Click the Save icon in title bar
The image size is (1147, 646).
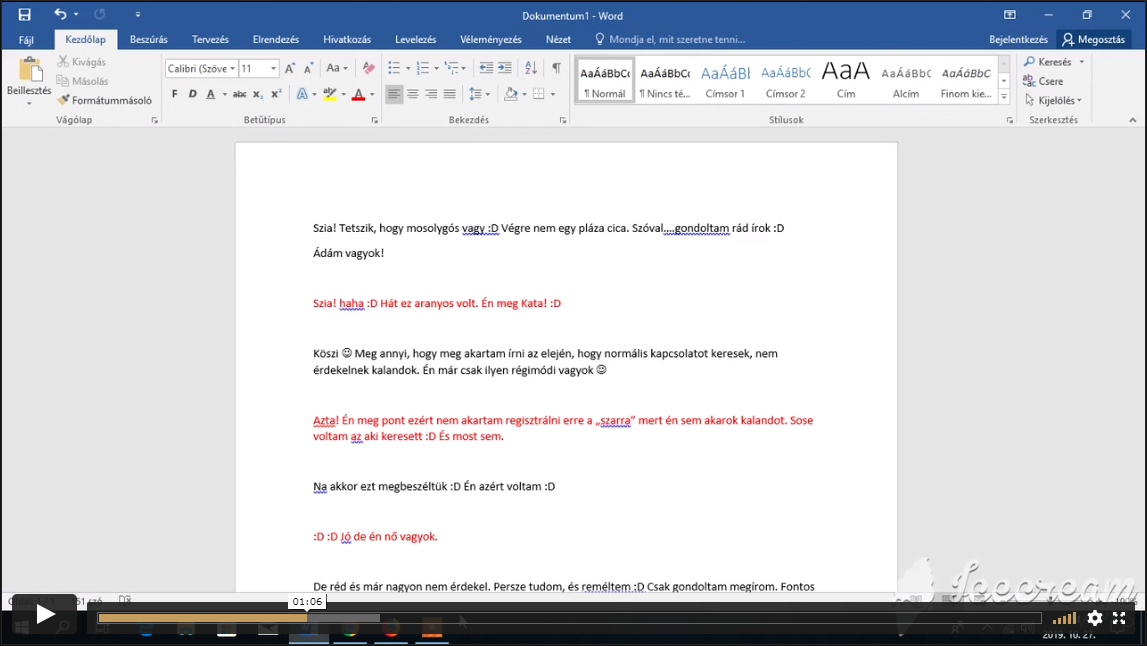(25, 15)
